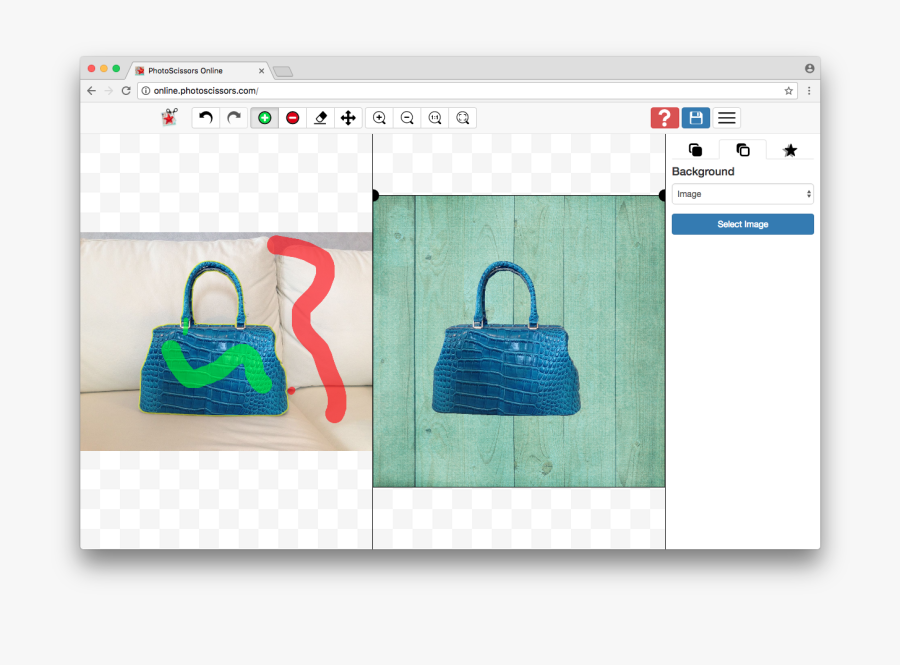Open the hamburger menu
The width and height of the screenshot is (900, 665).
pos(726,117)
